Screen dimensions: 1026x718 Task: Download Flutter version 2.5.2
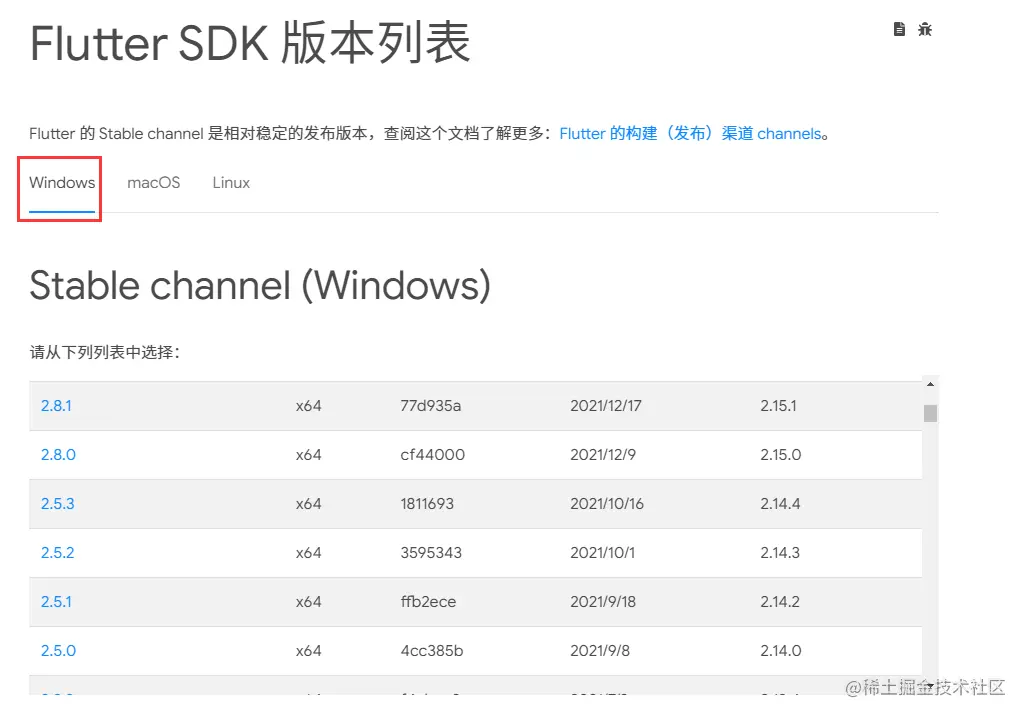coord(58,553)
